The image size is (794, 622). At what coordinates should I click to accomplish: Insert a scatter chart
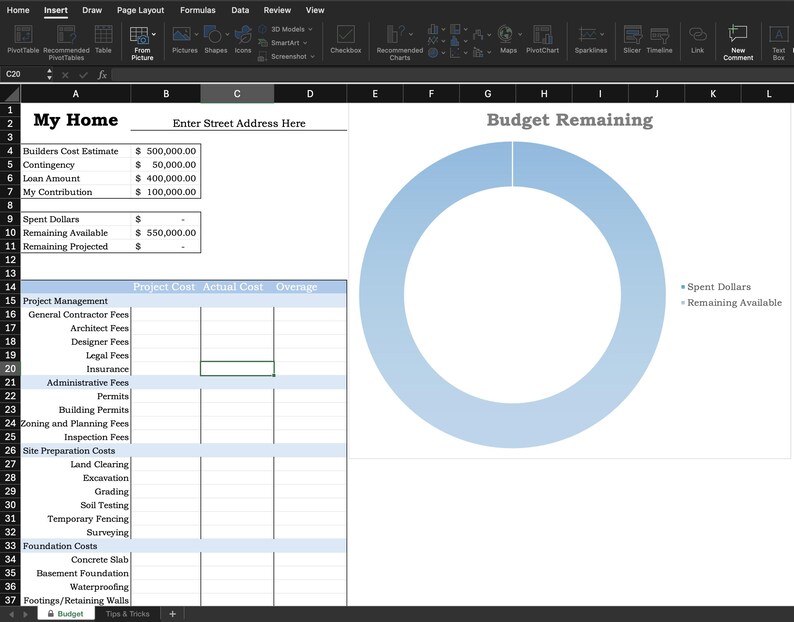pyautogui.click(x=455, y=53)
